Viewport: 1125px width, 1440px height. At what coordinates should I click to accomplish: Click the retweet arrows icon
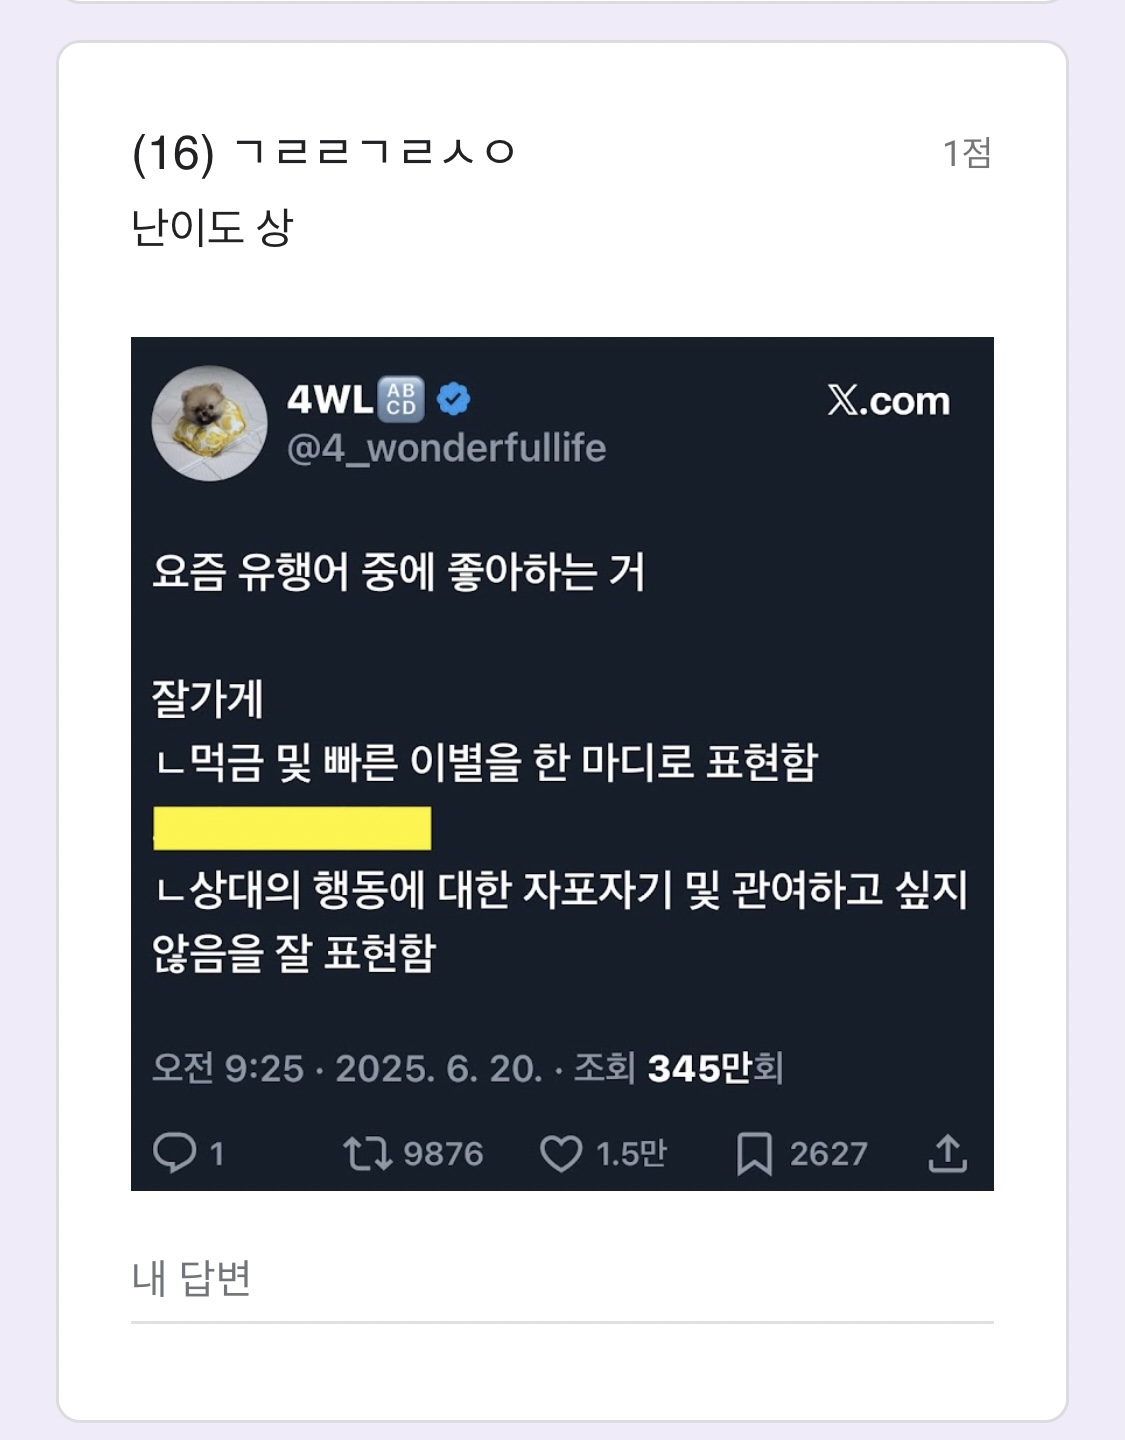pyautogui.click(x=367, y=1153)
